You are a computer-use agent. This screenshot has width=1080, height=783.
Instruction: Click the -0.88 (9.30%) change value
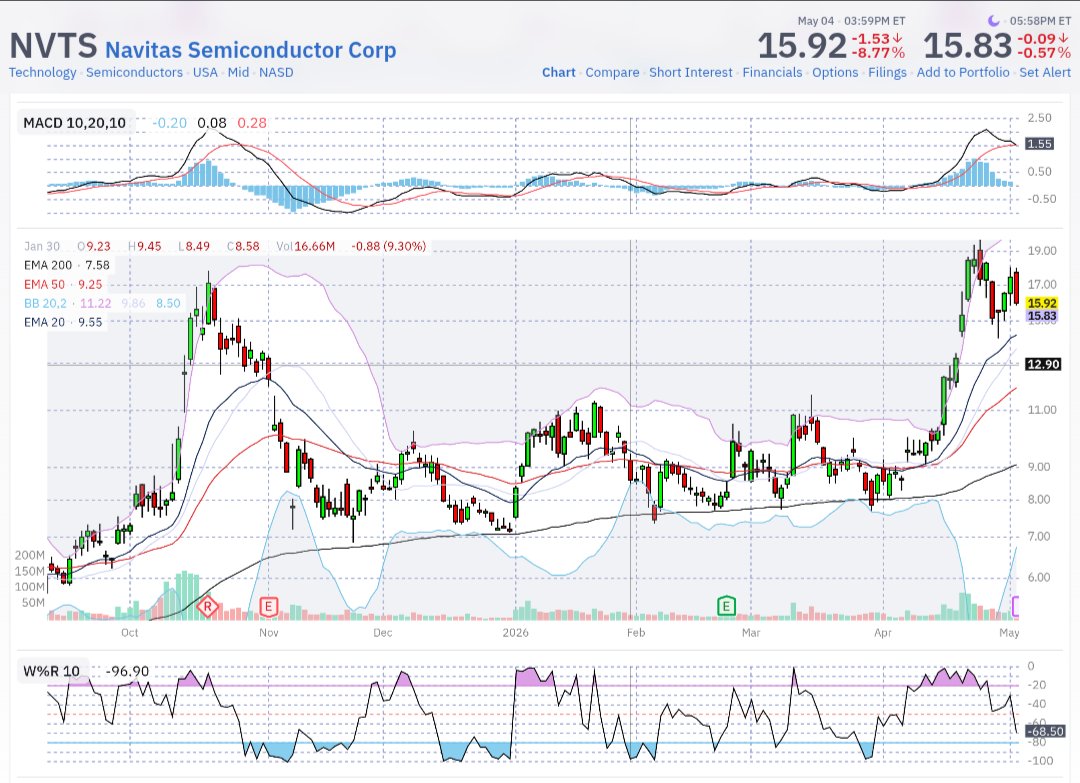[388, 246]
